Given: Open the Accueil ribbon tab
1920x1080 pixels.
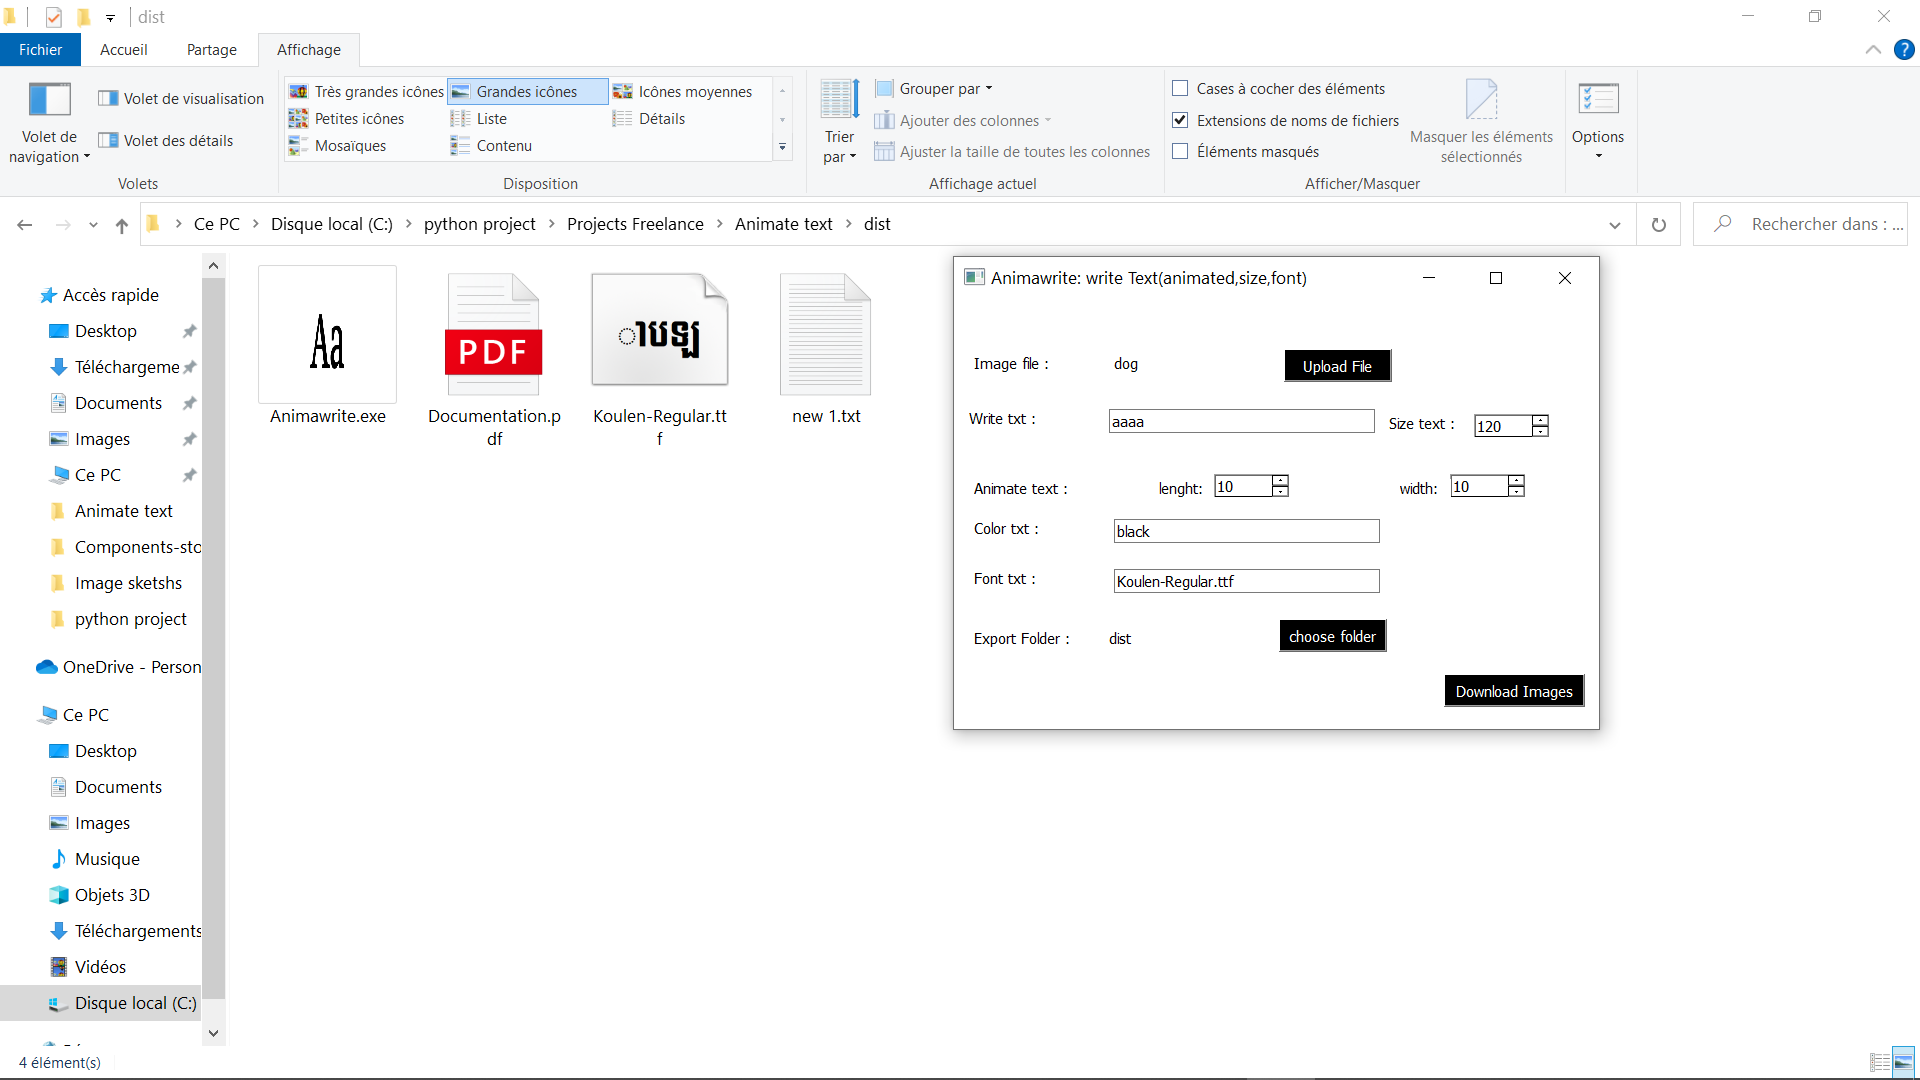Looking at the screenshot, I should pyautogui.click(x=123, y=50).
